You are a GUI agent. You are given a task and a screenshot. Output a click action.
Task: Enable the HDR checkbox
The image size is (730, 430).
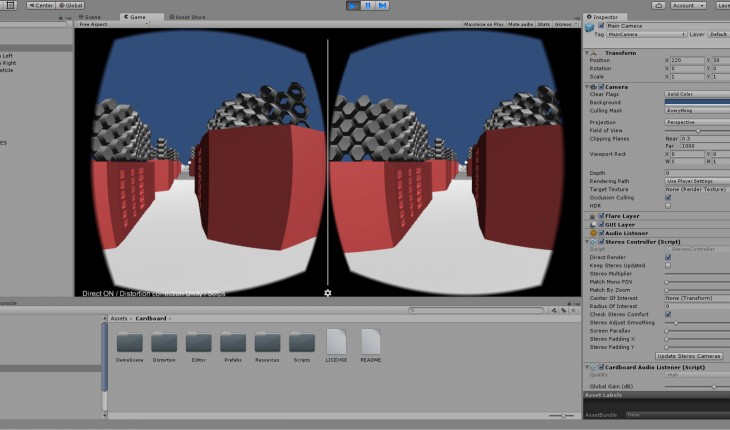coord(668,205)
